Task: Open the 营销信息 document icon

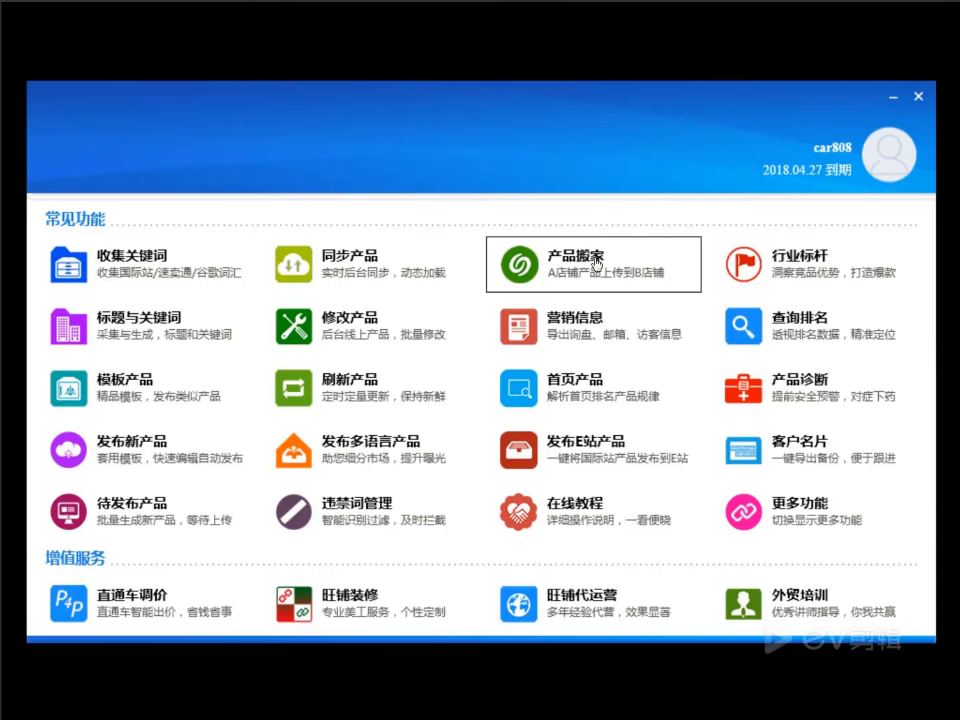Action: [519, 326]
